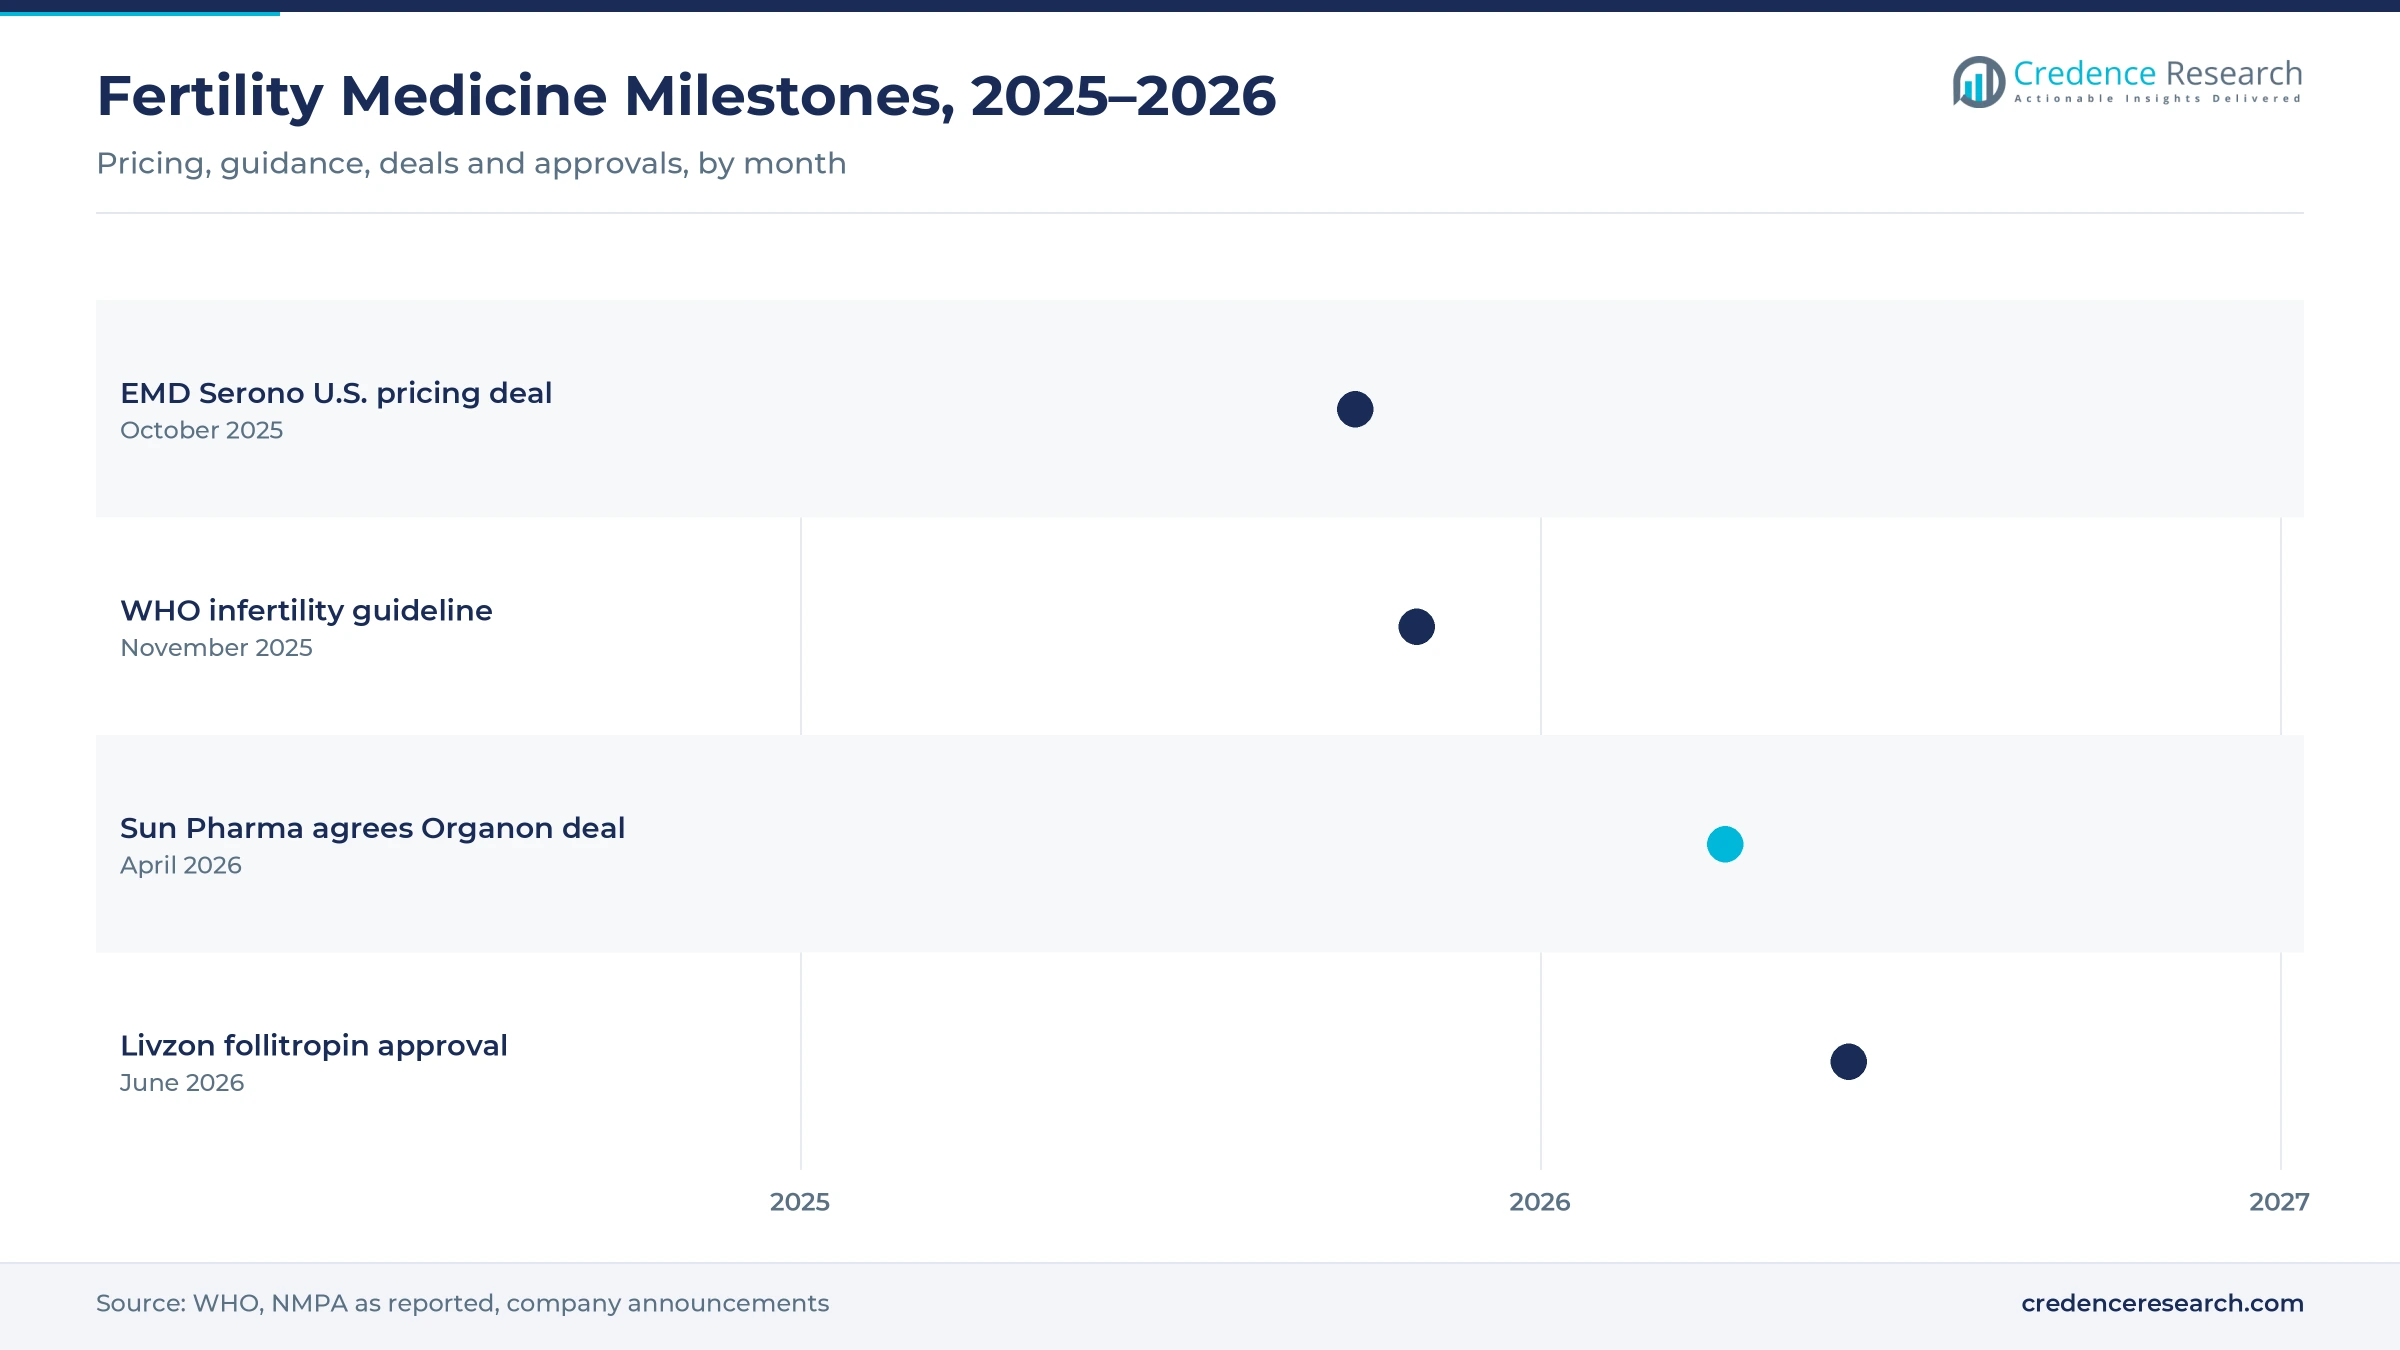Viewport: 2400px width, 1350px height.
Task: Click the Credence Research bar-chart logo icon
Action: (1978, 82)
